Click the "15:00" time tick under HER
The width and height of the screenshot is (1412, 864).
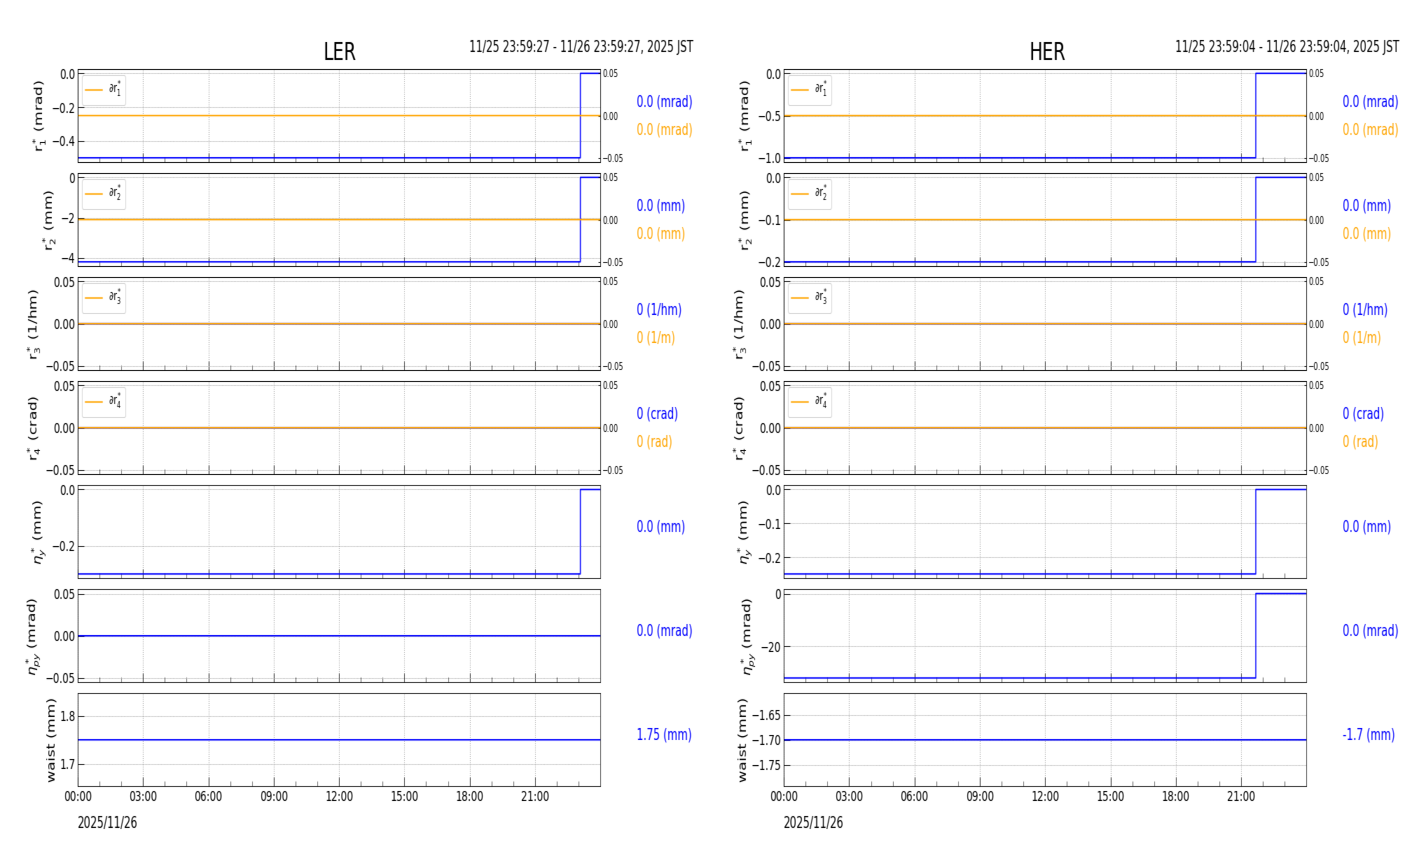[x=1110, y=797]
